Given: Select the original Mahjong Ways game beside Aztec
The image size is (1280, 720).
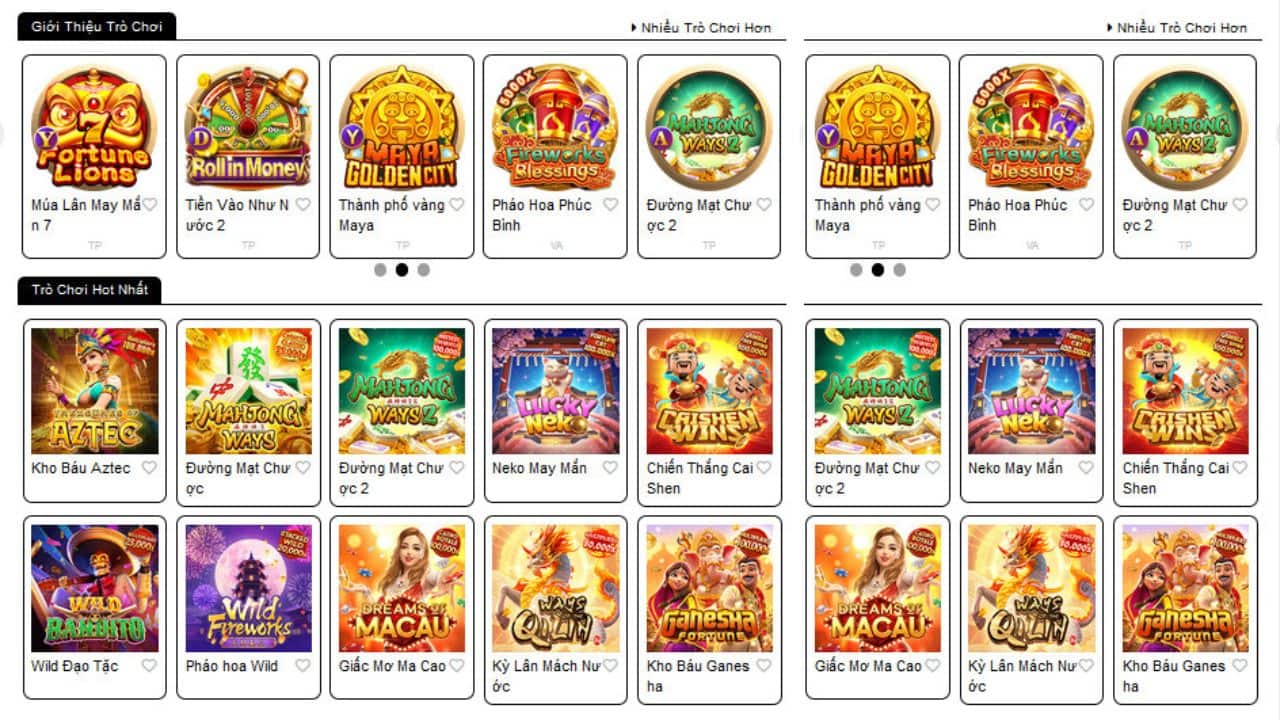Looking at the screenshot, I should pyautogui.click(x=248, y=391).
